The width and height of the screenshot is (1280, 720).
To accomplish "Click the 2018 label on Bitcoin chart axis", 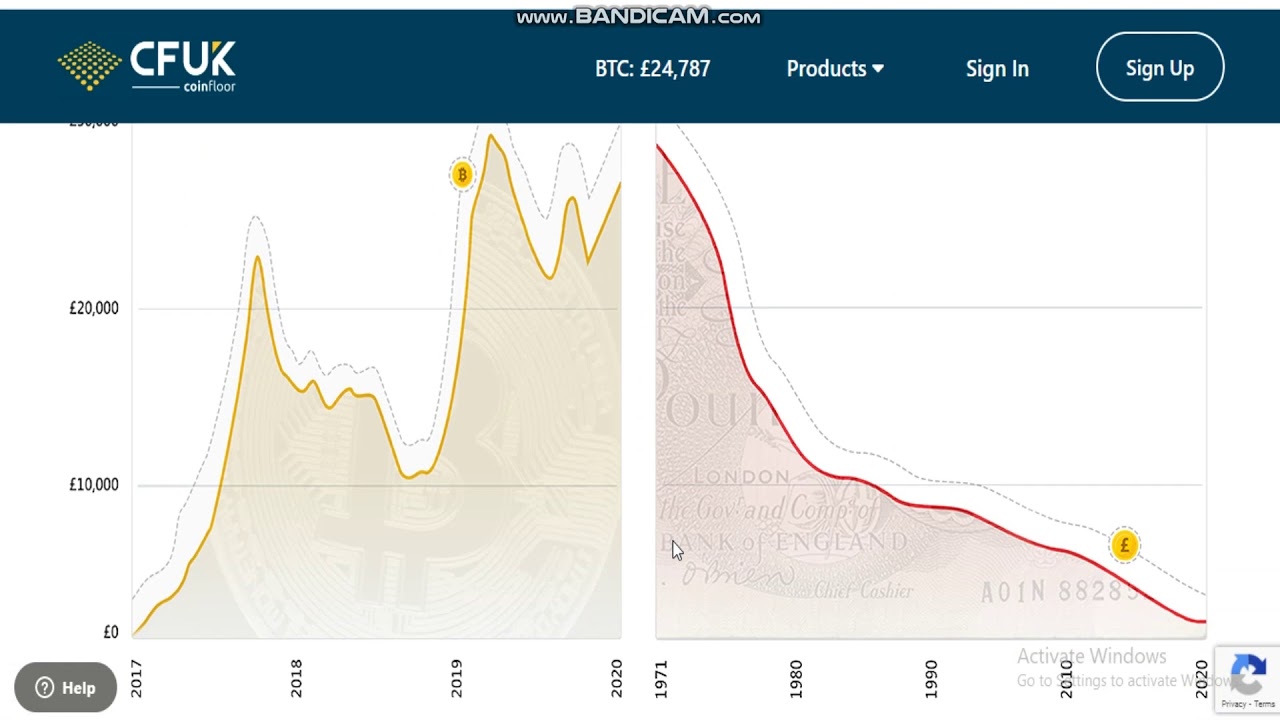I will tap(296, 678).
